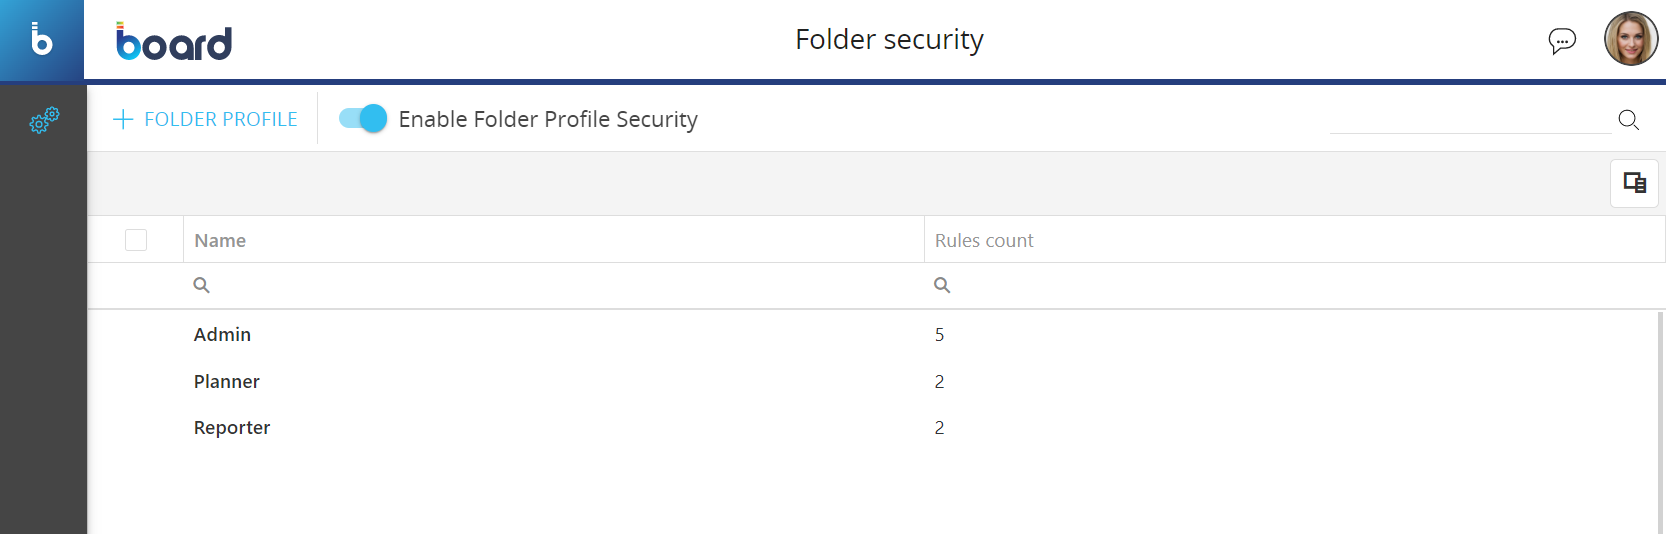
Task: Open the system administration gears icon
Action: point(44,120)
